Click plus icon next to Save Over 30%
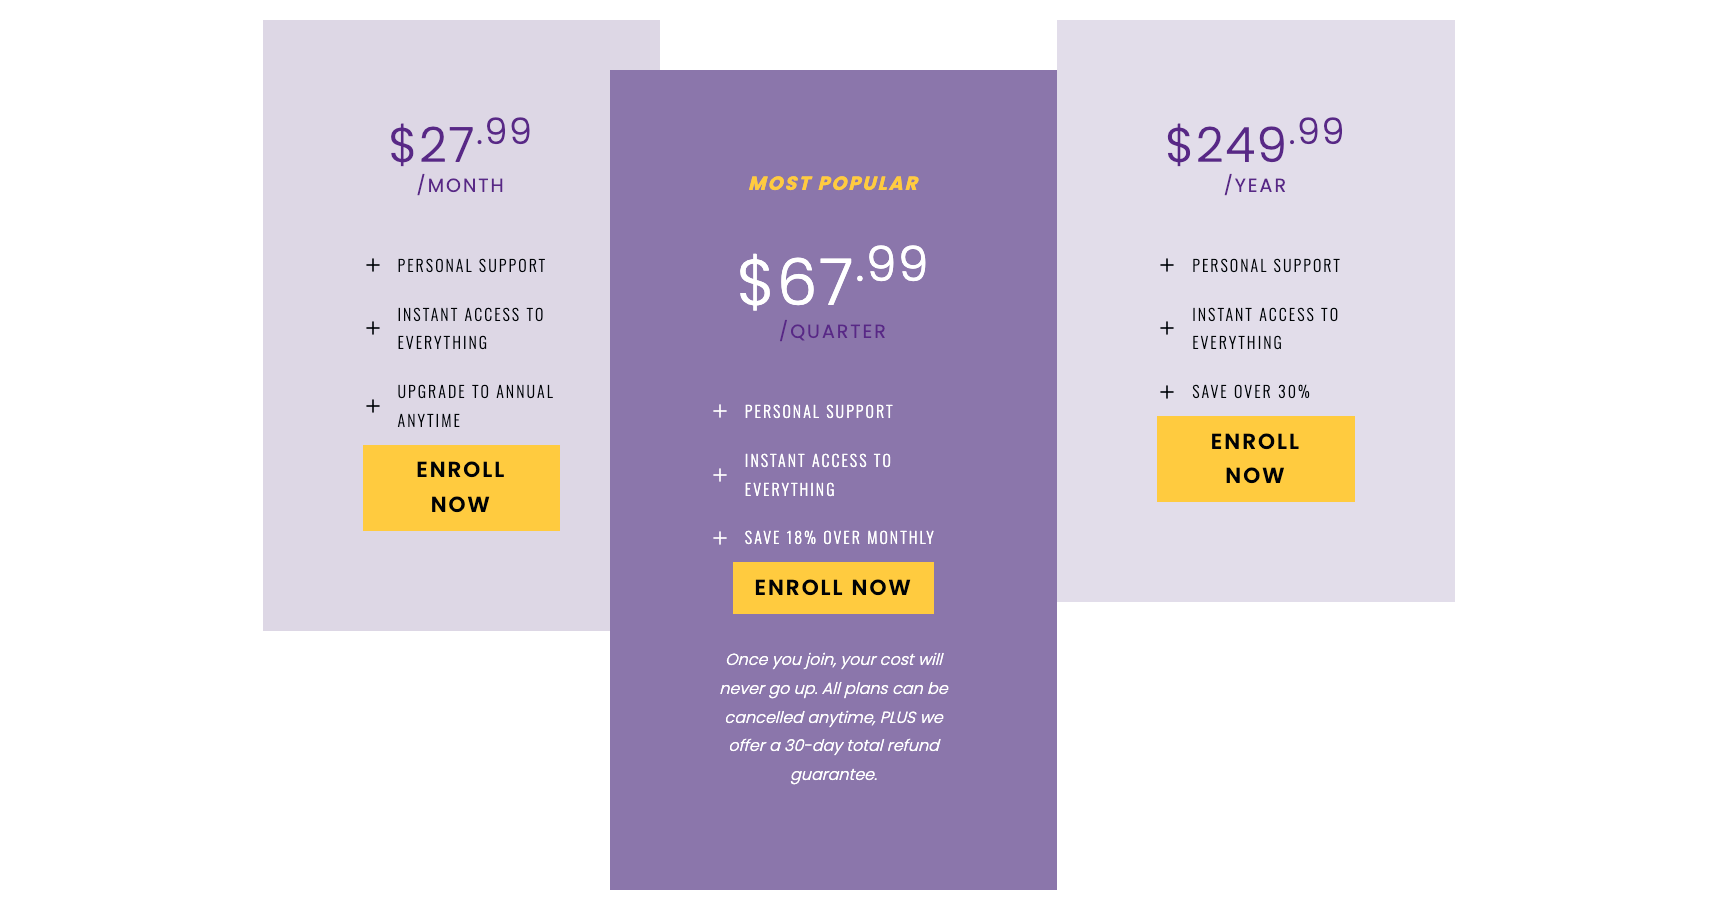The image size is (1726, 915). click(1167, 392)
